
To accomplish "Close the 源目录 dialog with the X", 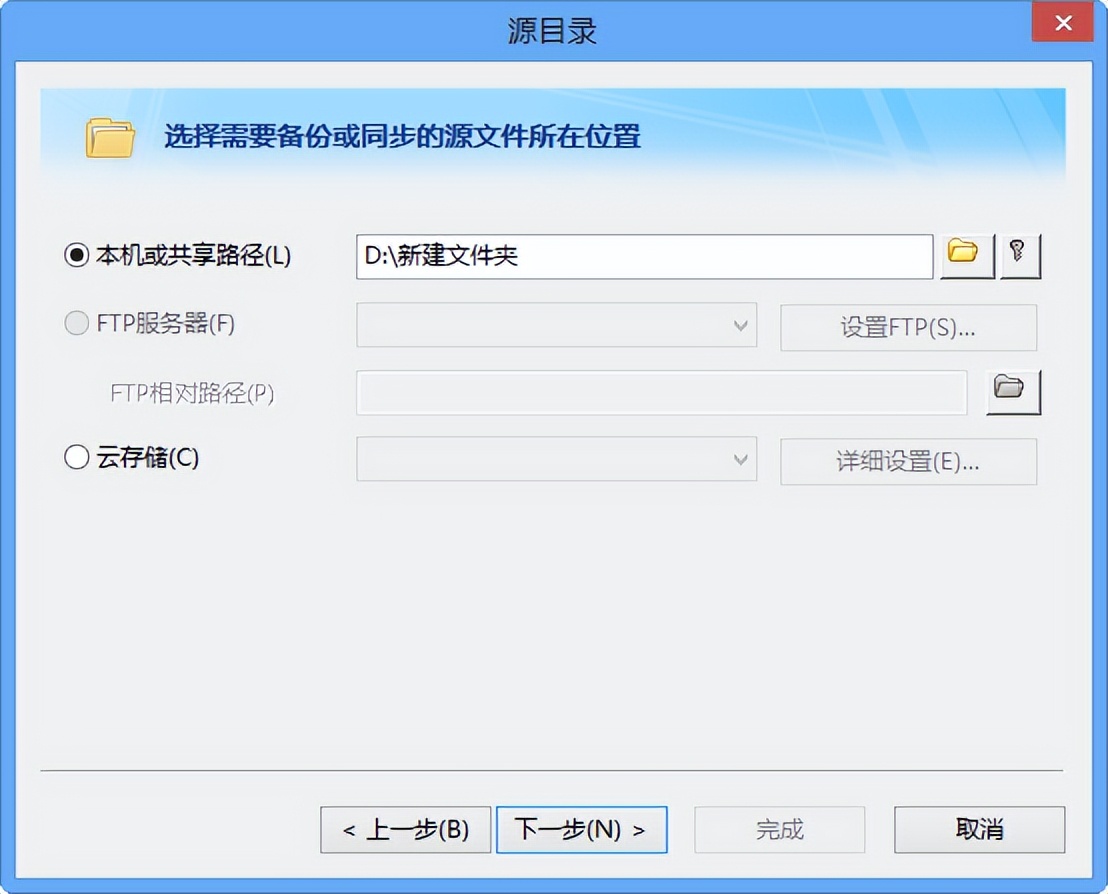I will click(x=1063, y=22).
